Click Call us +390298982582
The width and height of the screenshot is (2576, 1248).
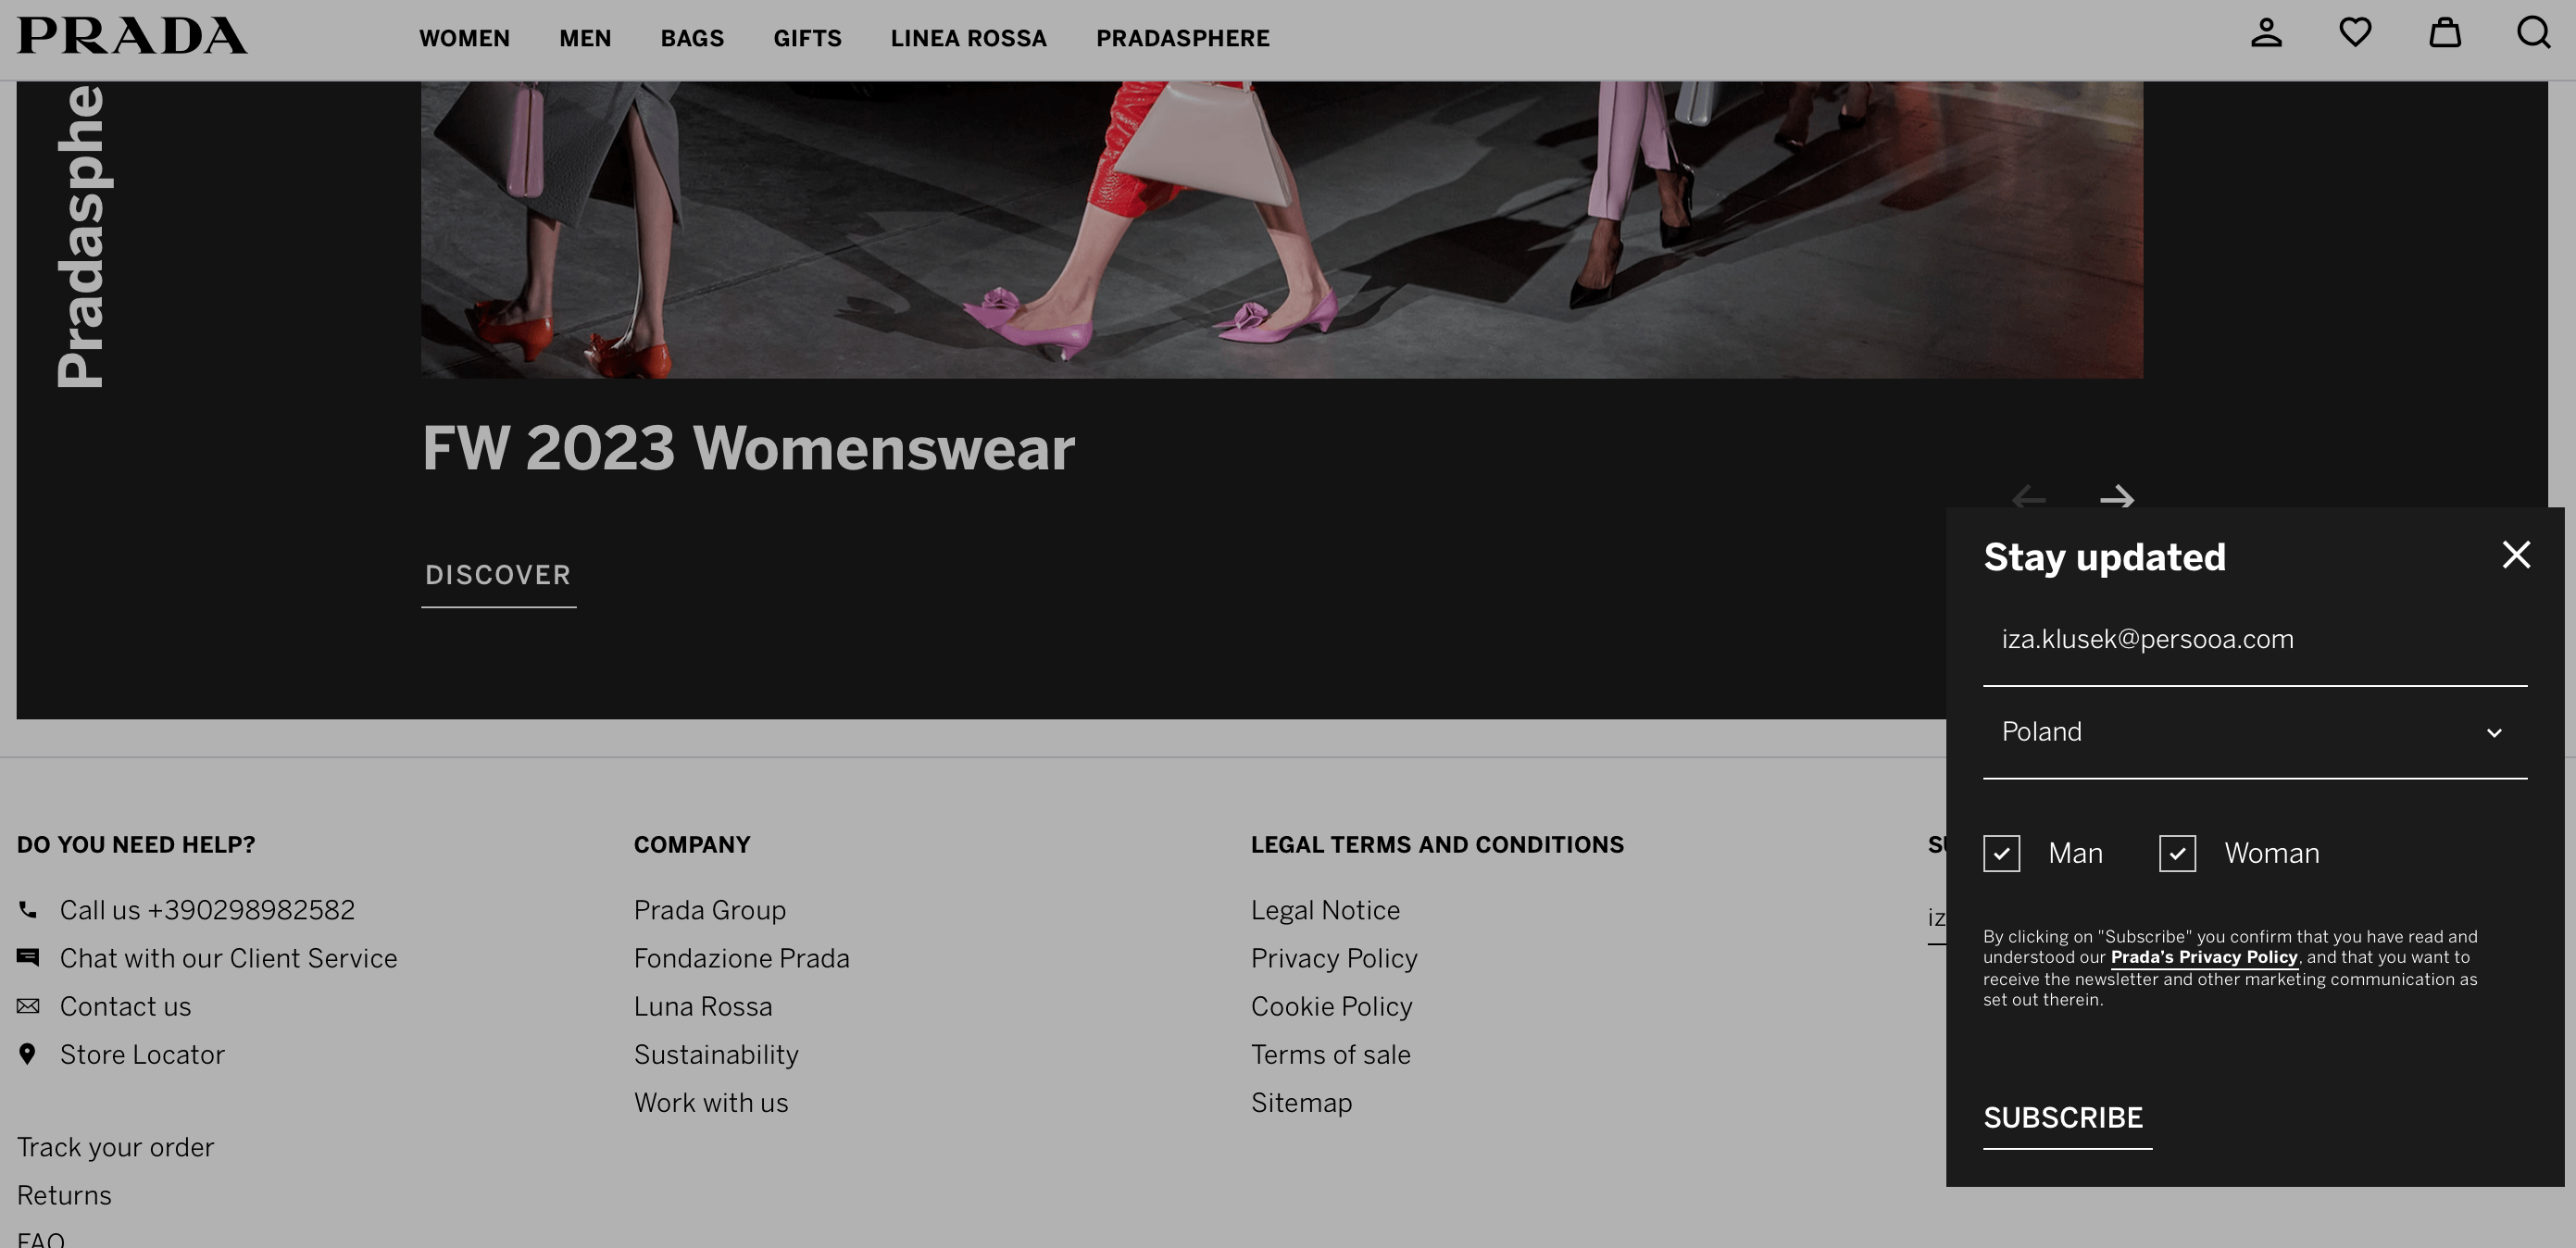[207, 909]
